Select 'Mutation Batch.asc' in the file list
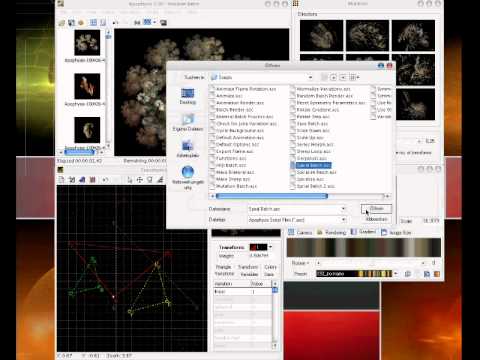 click(234, 186)
